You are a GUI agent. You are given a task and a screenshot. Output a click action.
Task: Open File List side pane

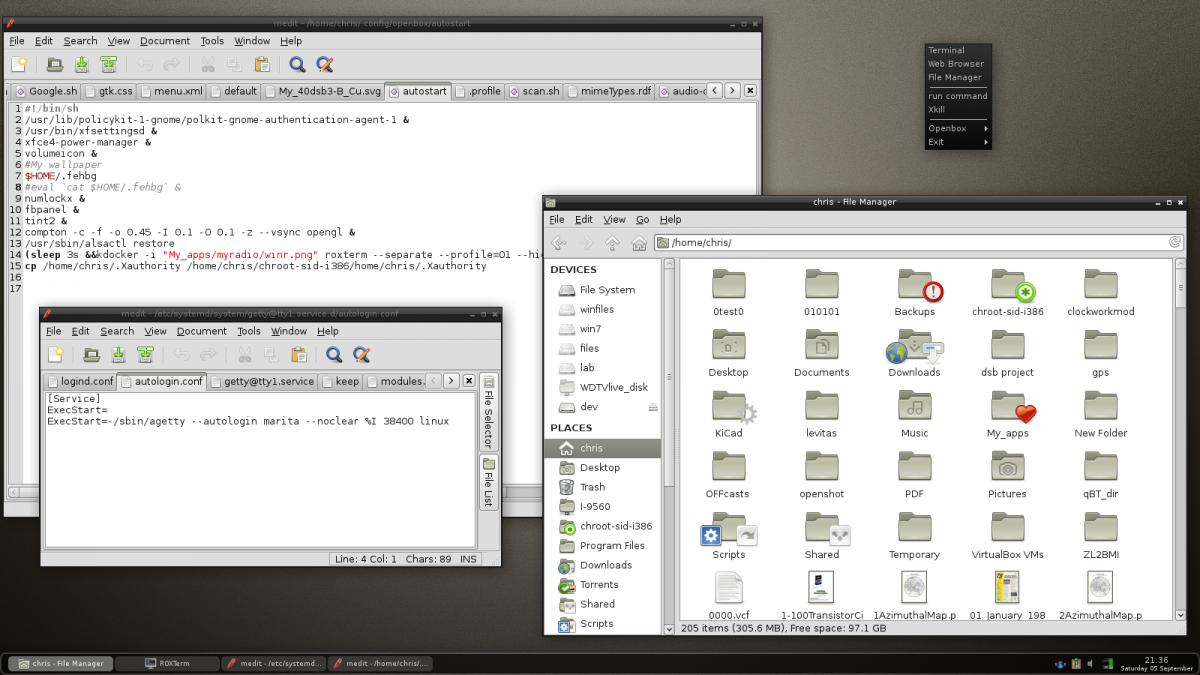pos(489,482)
